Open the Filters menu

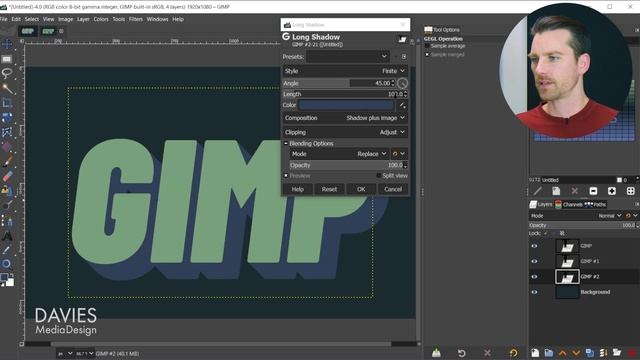[x=136, y=19]
